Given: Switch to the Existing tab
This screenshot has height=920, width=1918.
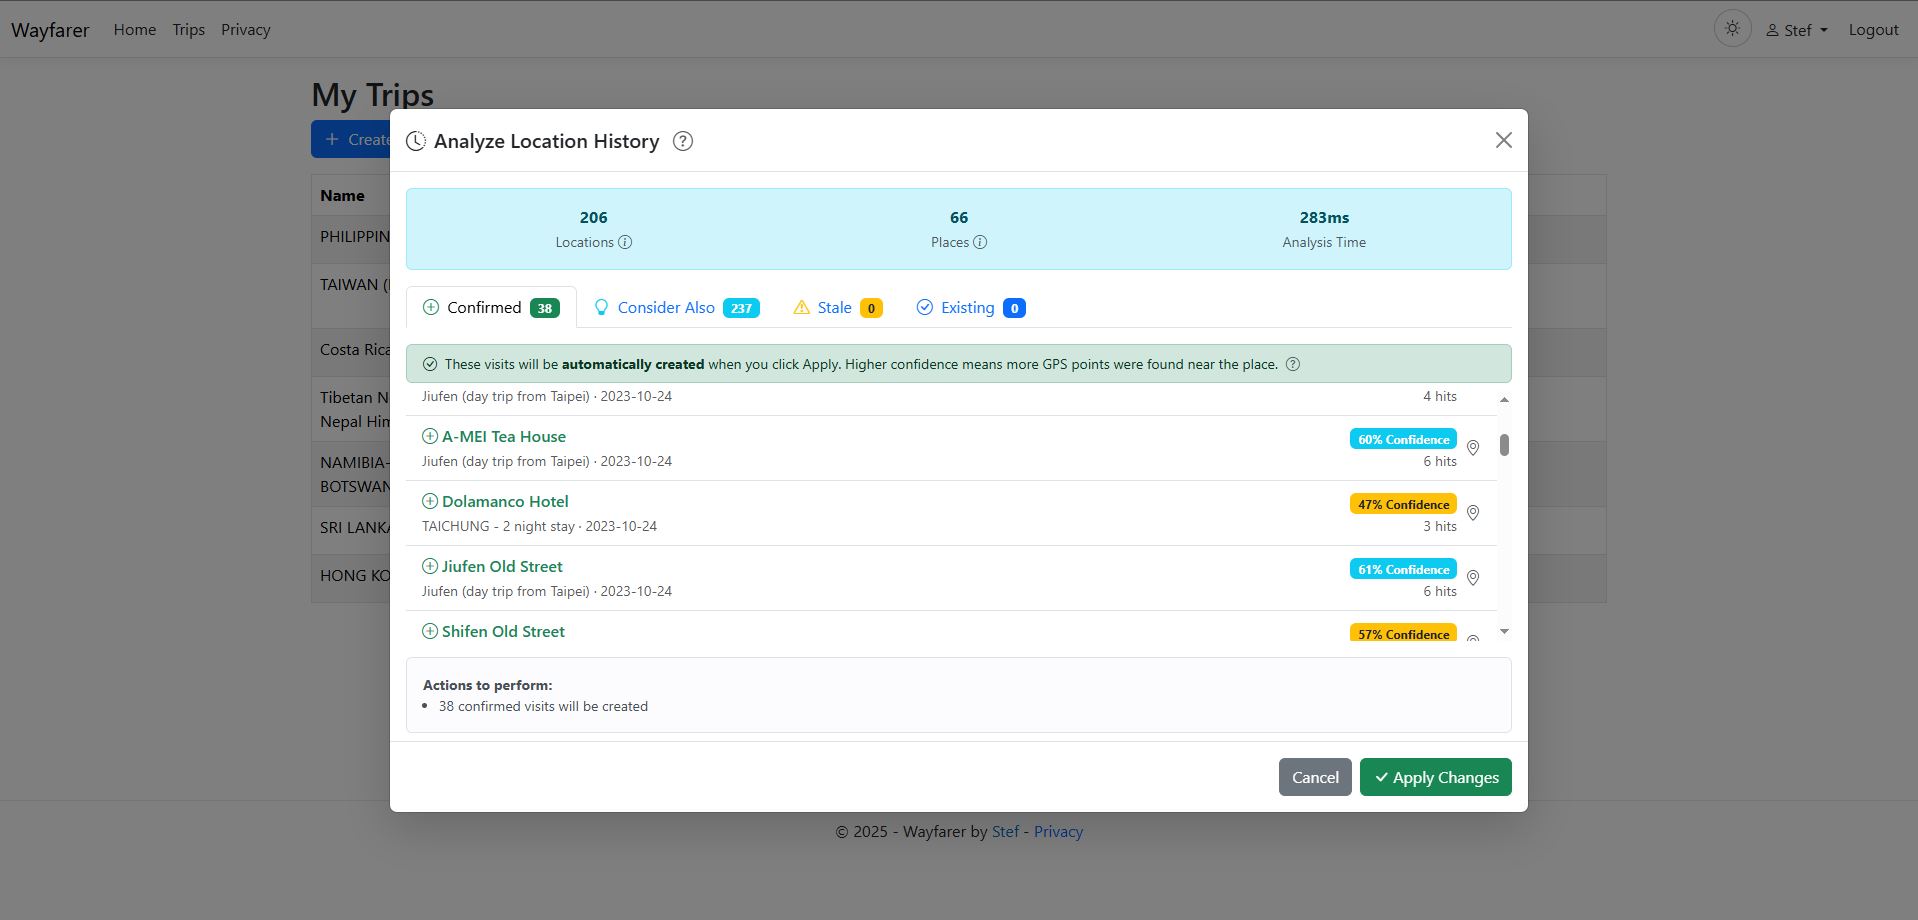Looking at the screenshot, I should pos(970,307).
